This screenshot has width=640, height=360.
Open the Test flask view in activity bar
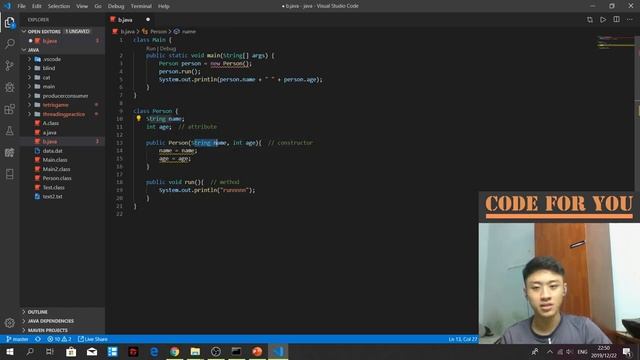[9, 131]
